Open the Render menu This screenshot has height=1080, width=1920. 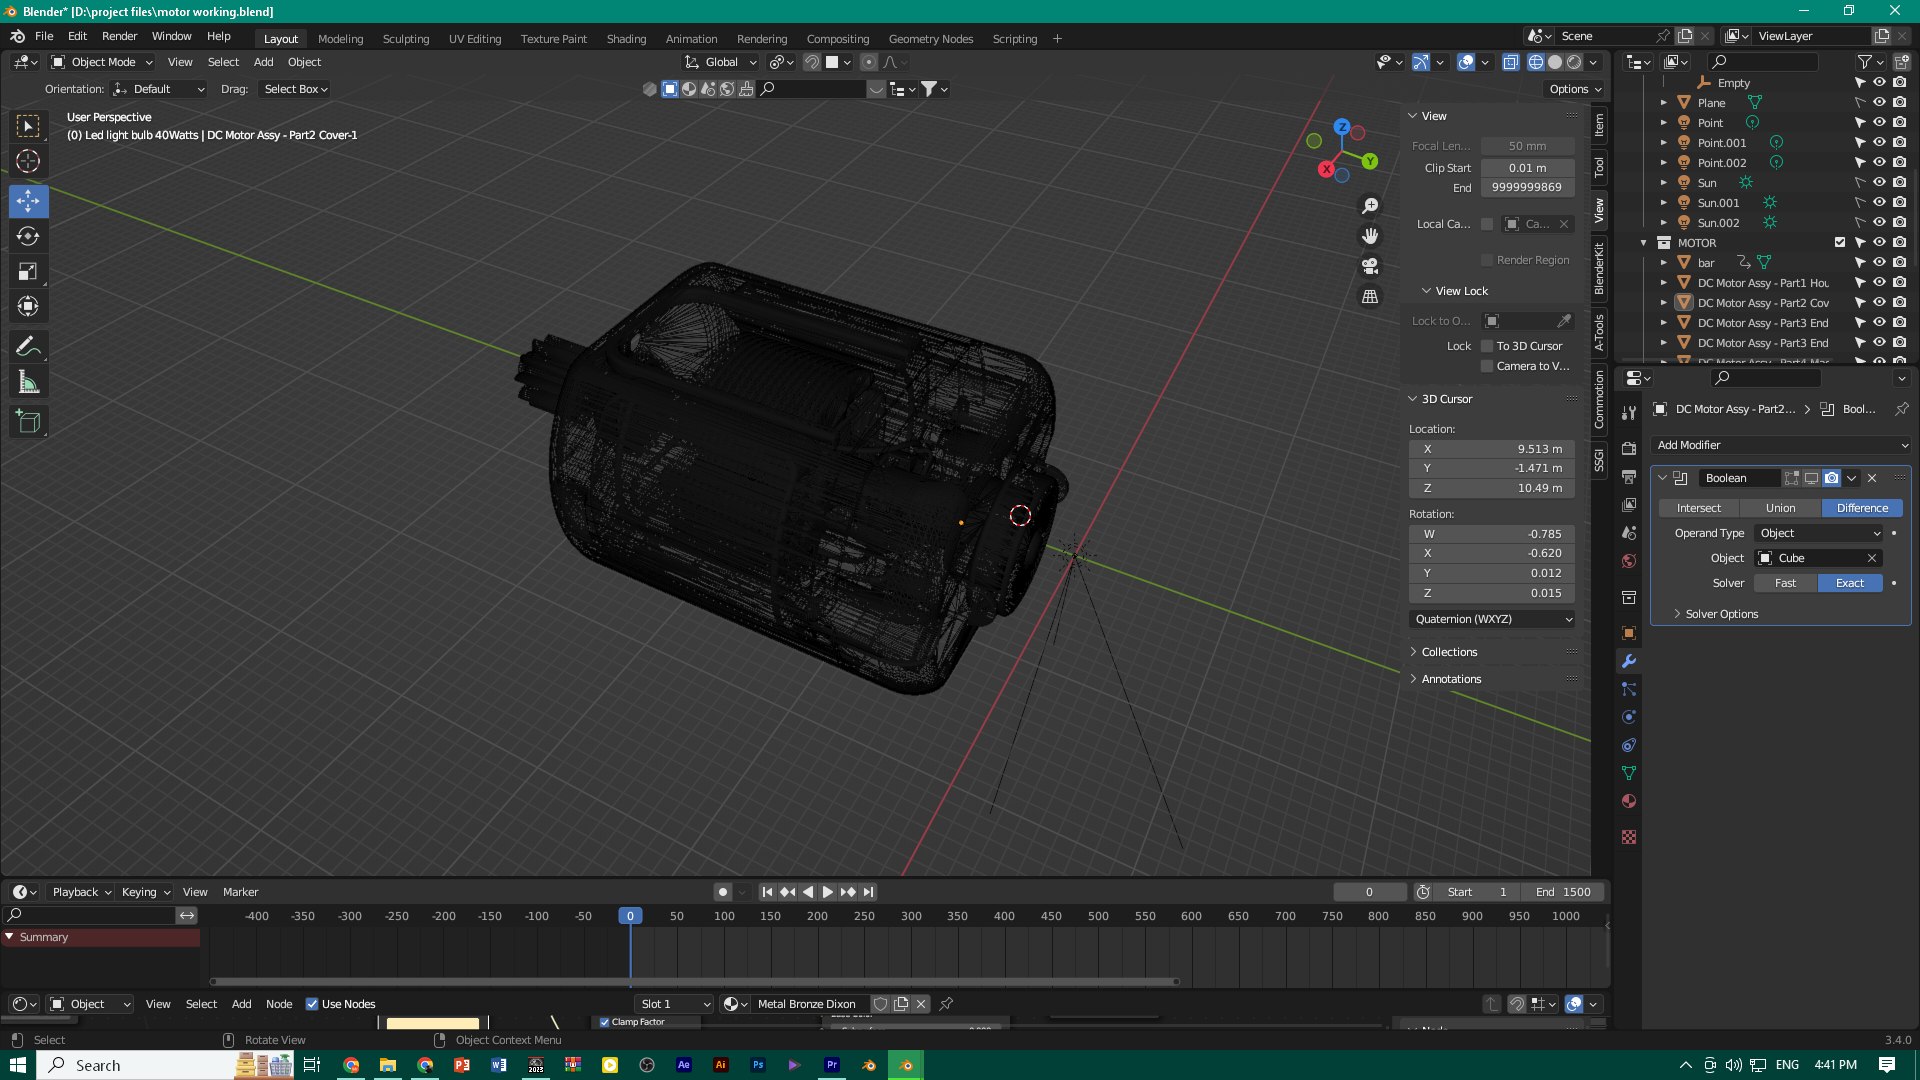pyautogui.click(x=119, y=36)
